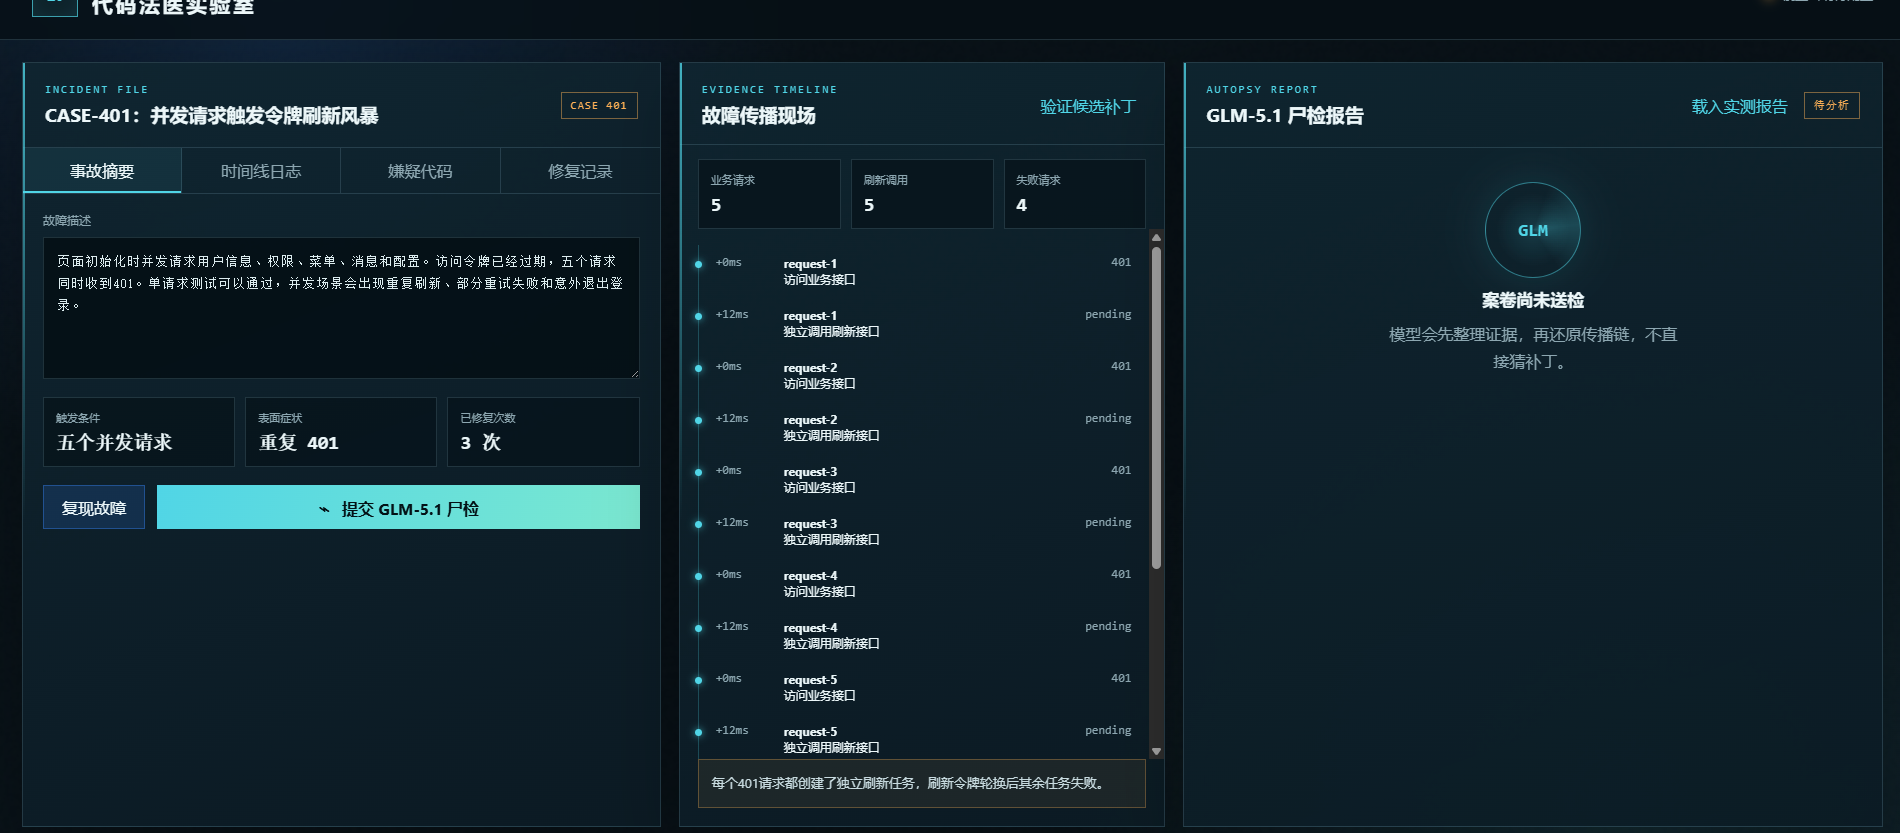Click the 模型会先整理证据 description text
The image size is (1900, 833).
1533,348
